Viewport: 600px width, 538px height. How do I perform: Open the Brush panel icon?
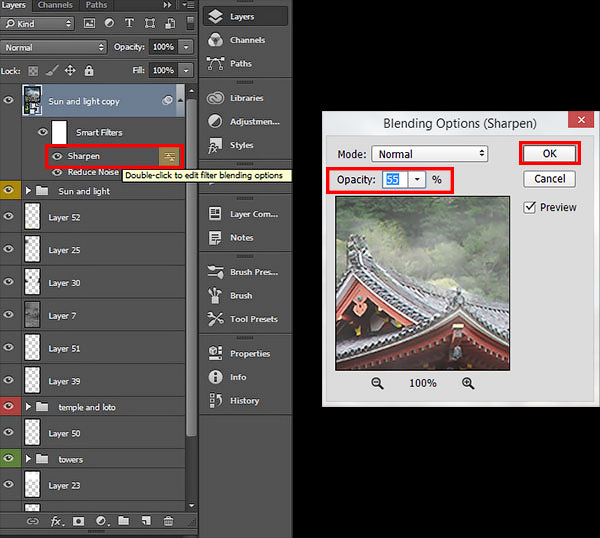[215, 295]
